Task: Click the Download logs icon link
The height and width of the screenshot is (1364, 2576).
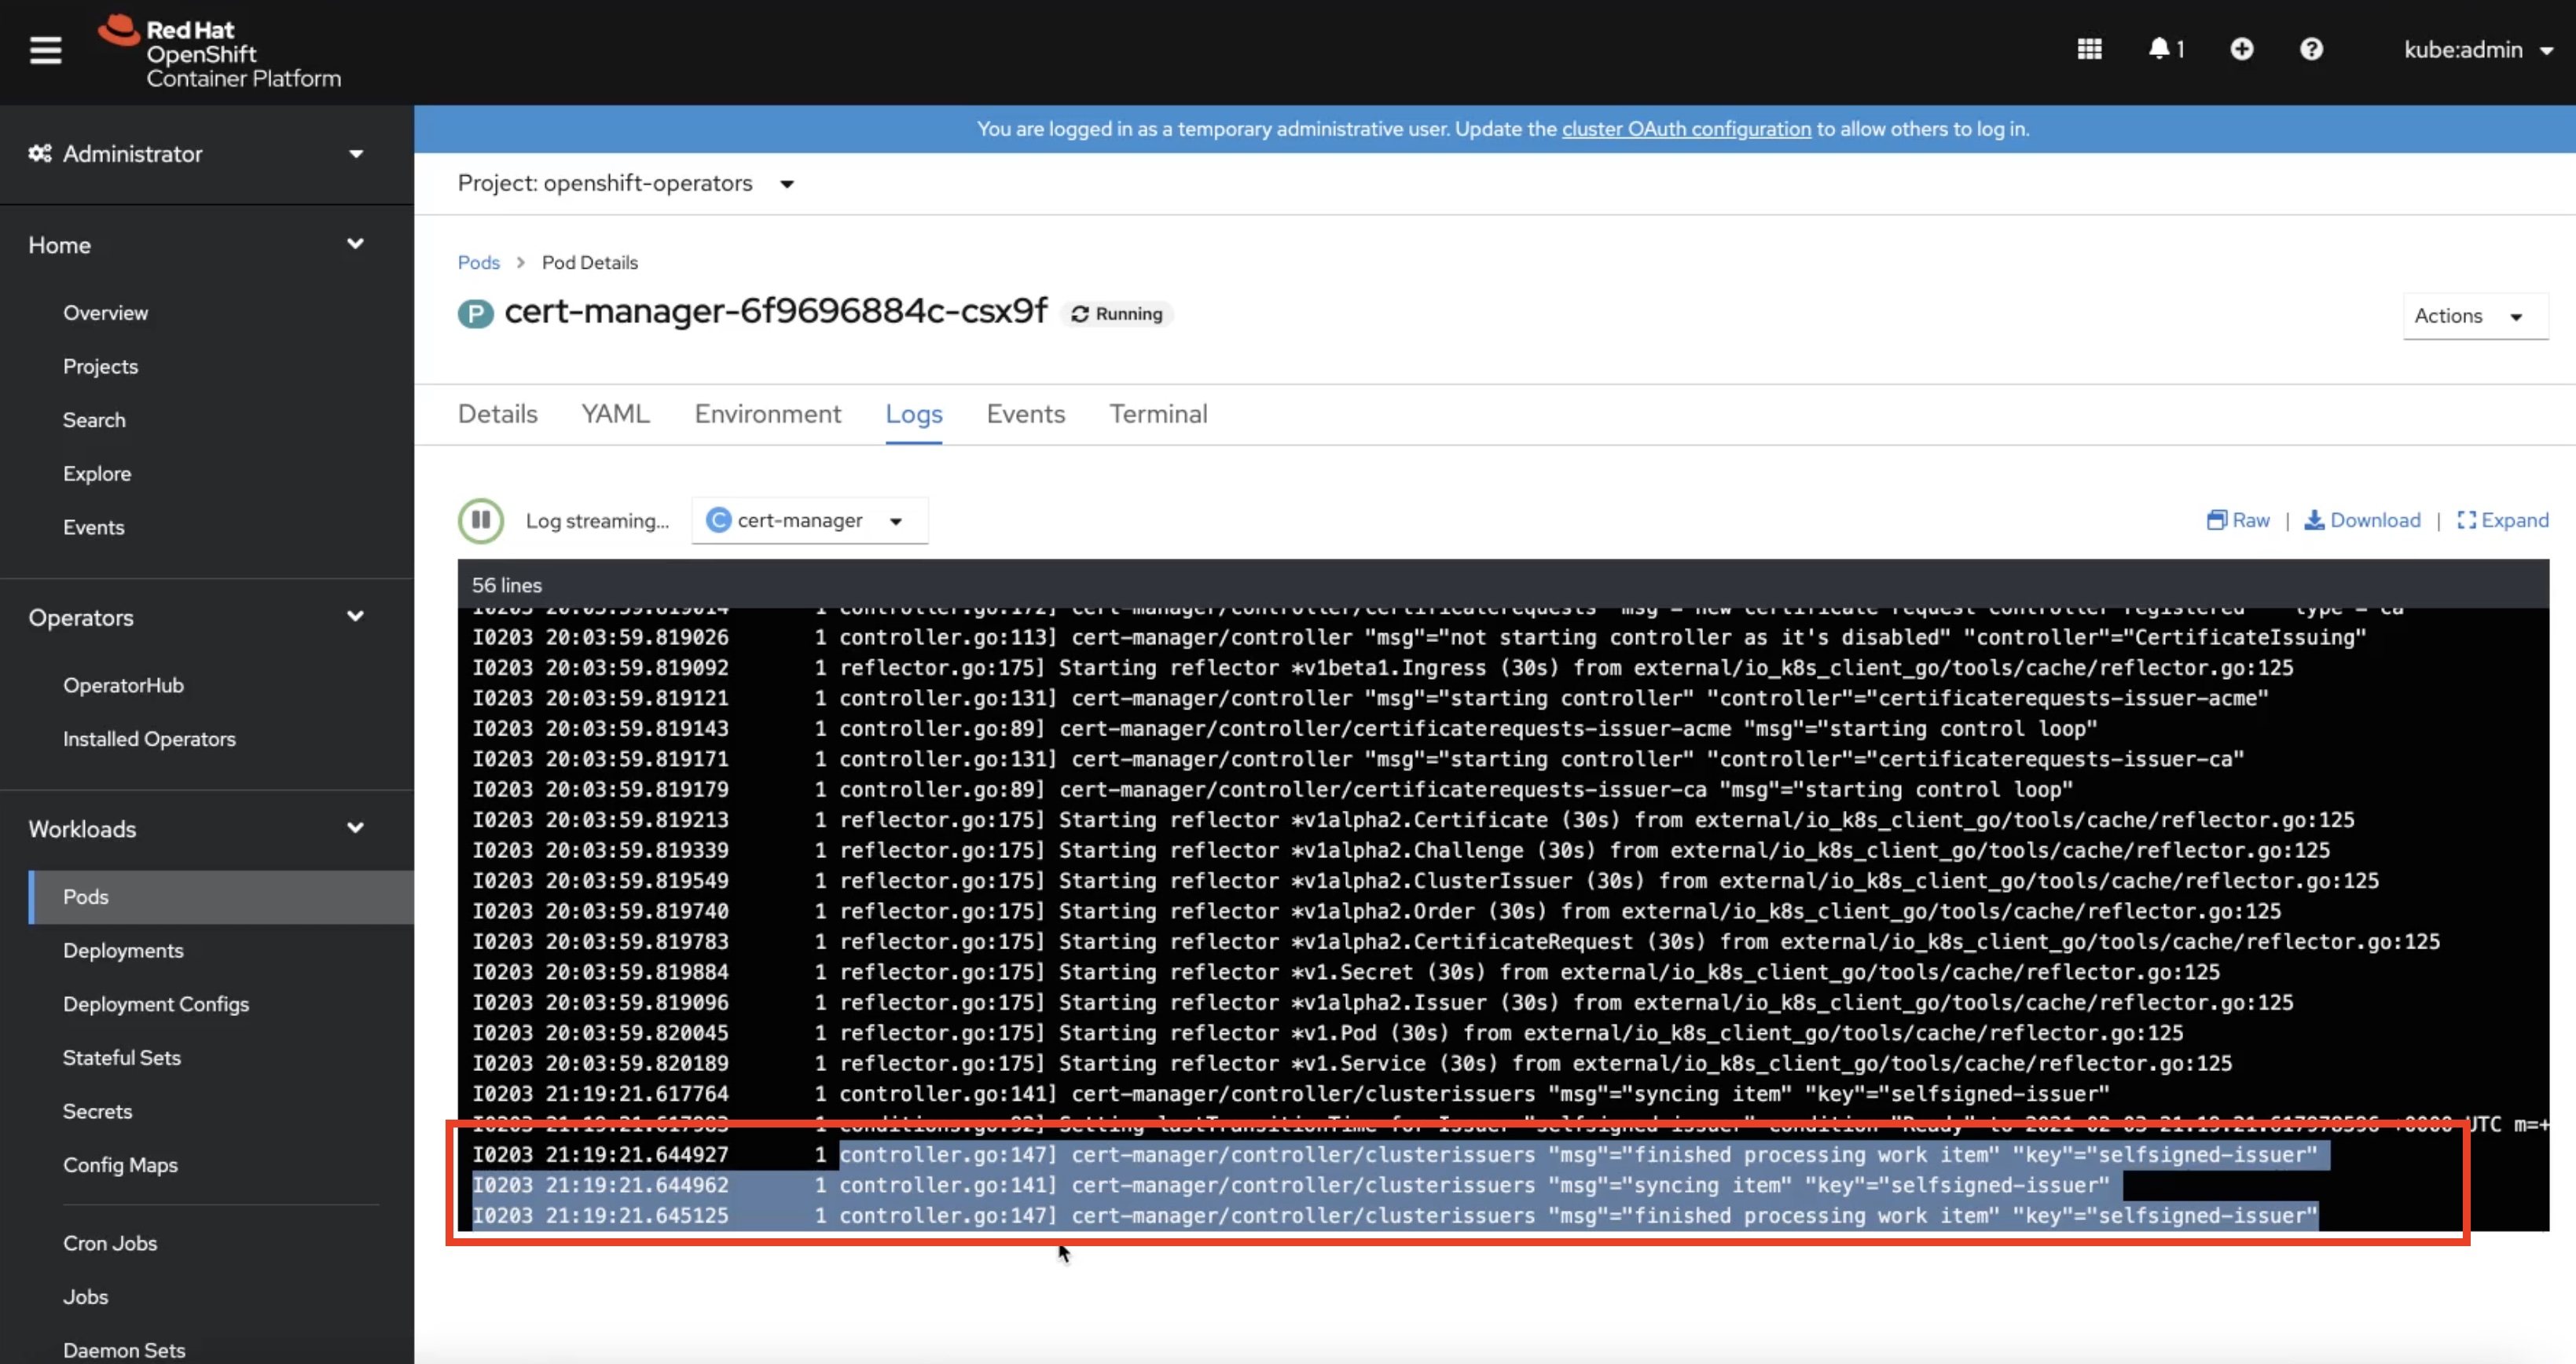Action: tap(2362, 520)
